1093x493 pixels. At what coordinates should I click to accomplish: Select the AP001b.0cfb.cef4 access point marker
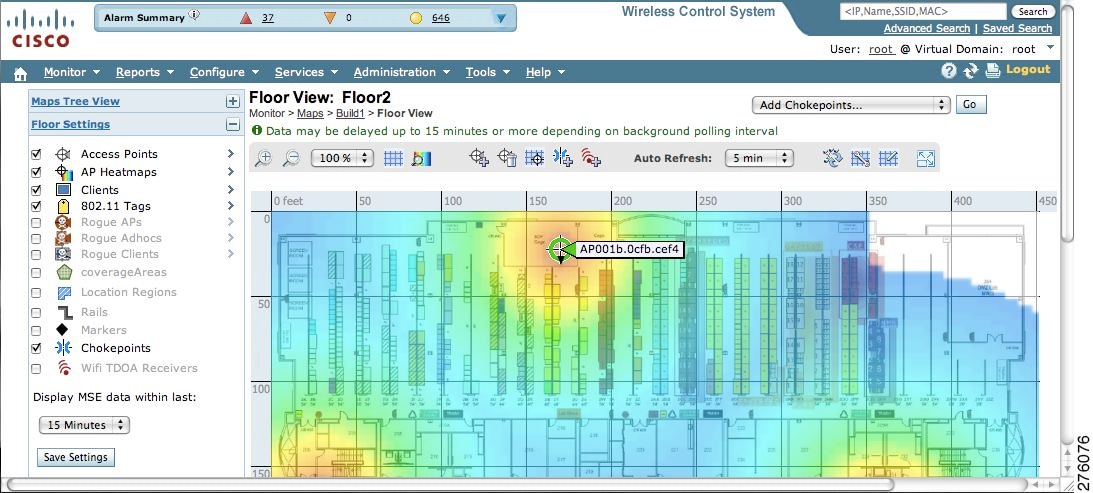(560, 249)
